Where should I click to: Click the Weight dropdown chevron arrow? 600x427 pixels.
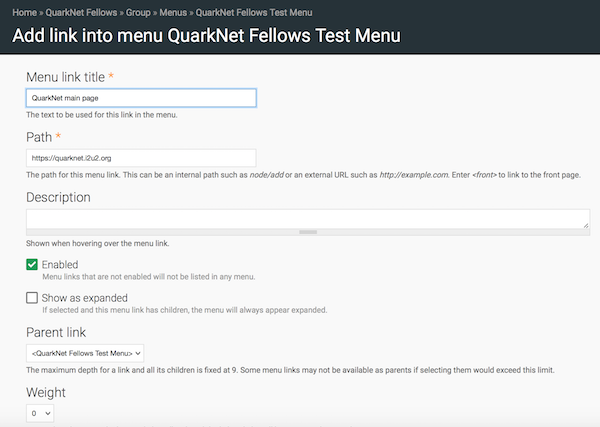click(x=48, y=413)
